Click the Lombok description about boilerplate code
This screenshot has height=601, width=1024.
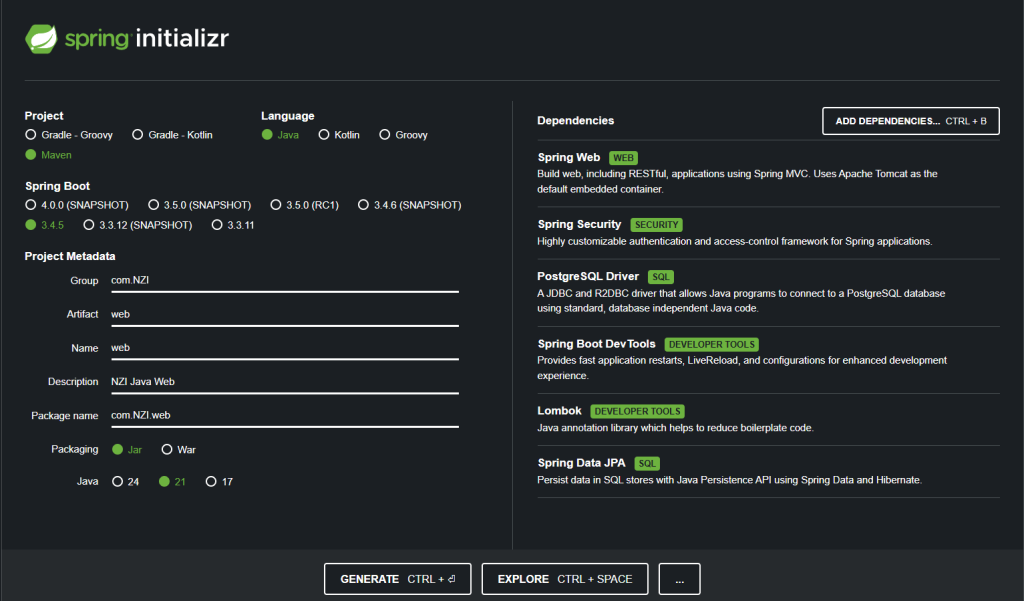[675, 428]
